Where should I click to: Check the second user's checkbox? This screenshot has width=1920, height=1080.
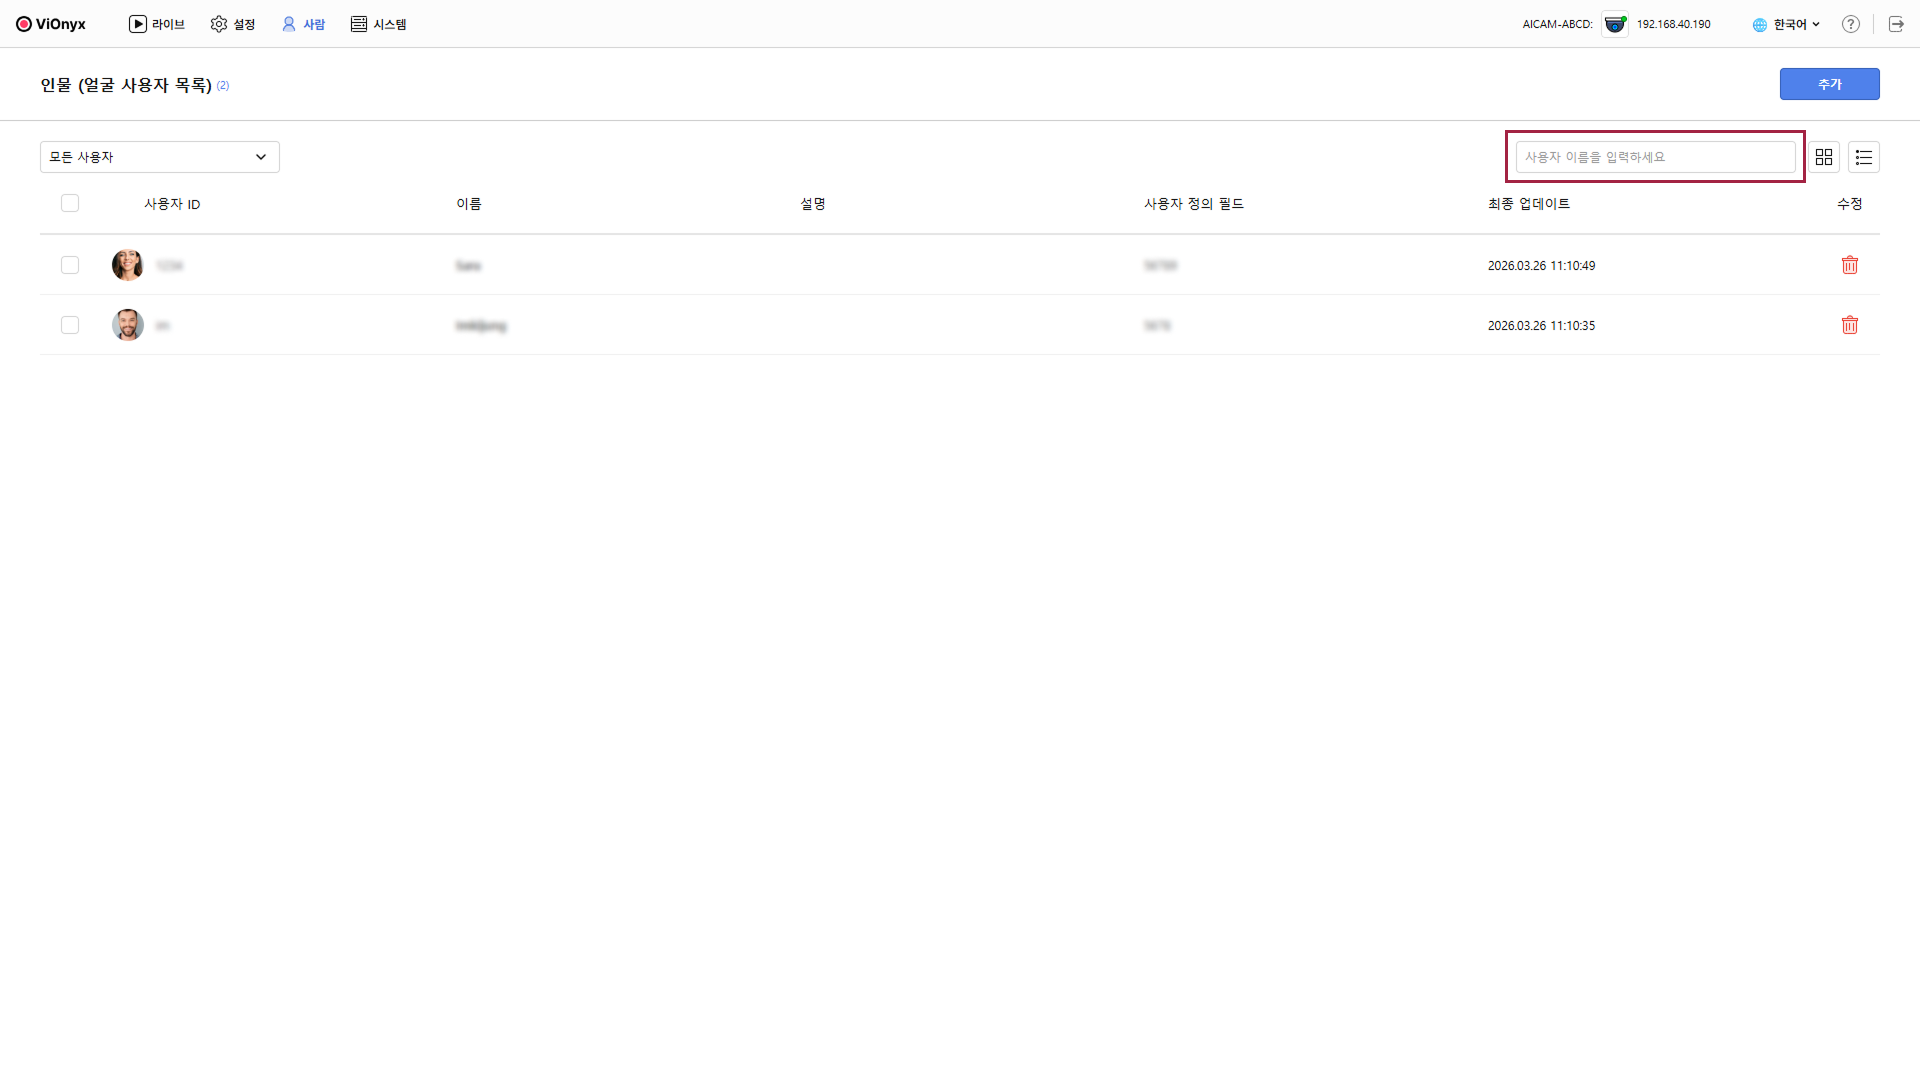click(70, 325)
